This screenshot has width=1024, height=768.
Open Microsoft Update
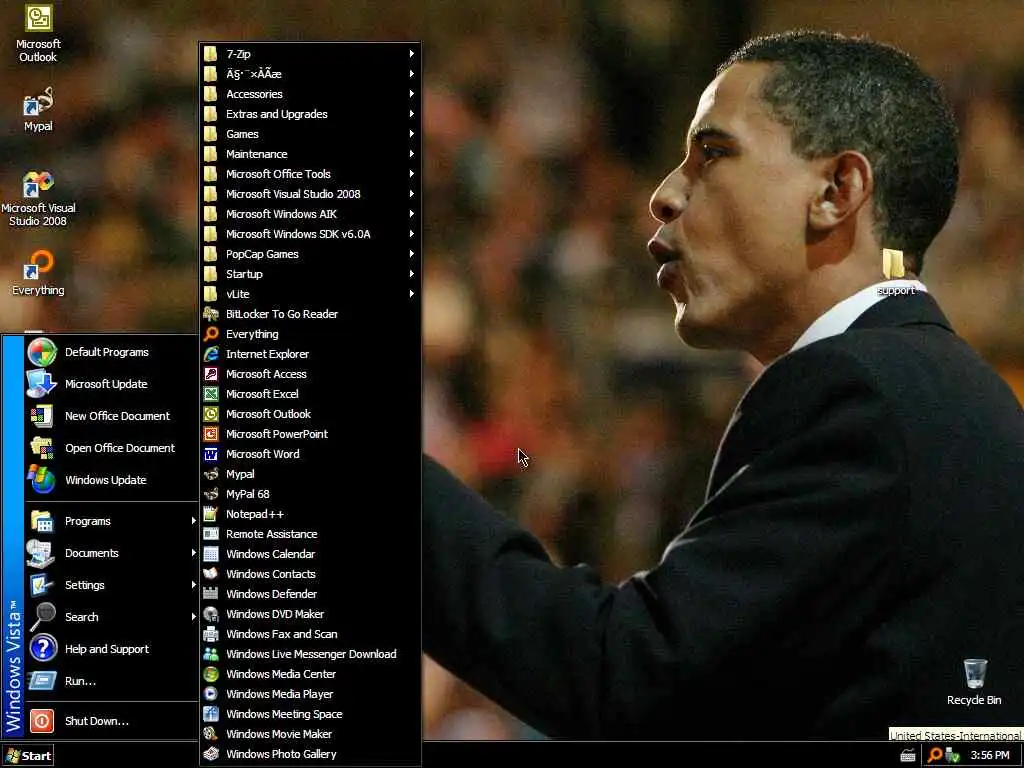111,384
